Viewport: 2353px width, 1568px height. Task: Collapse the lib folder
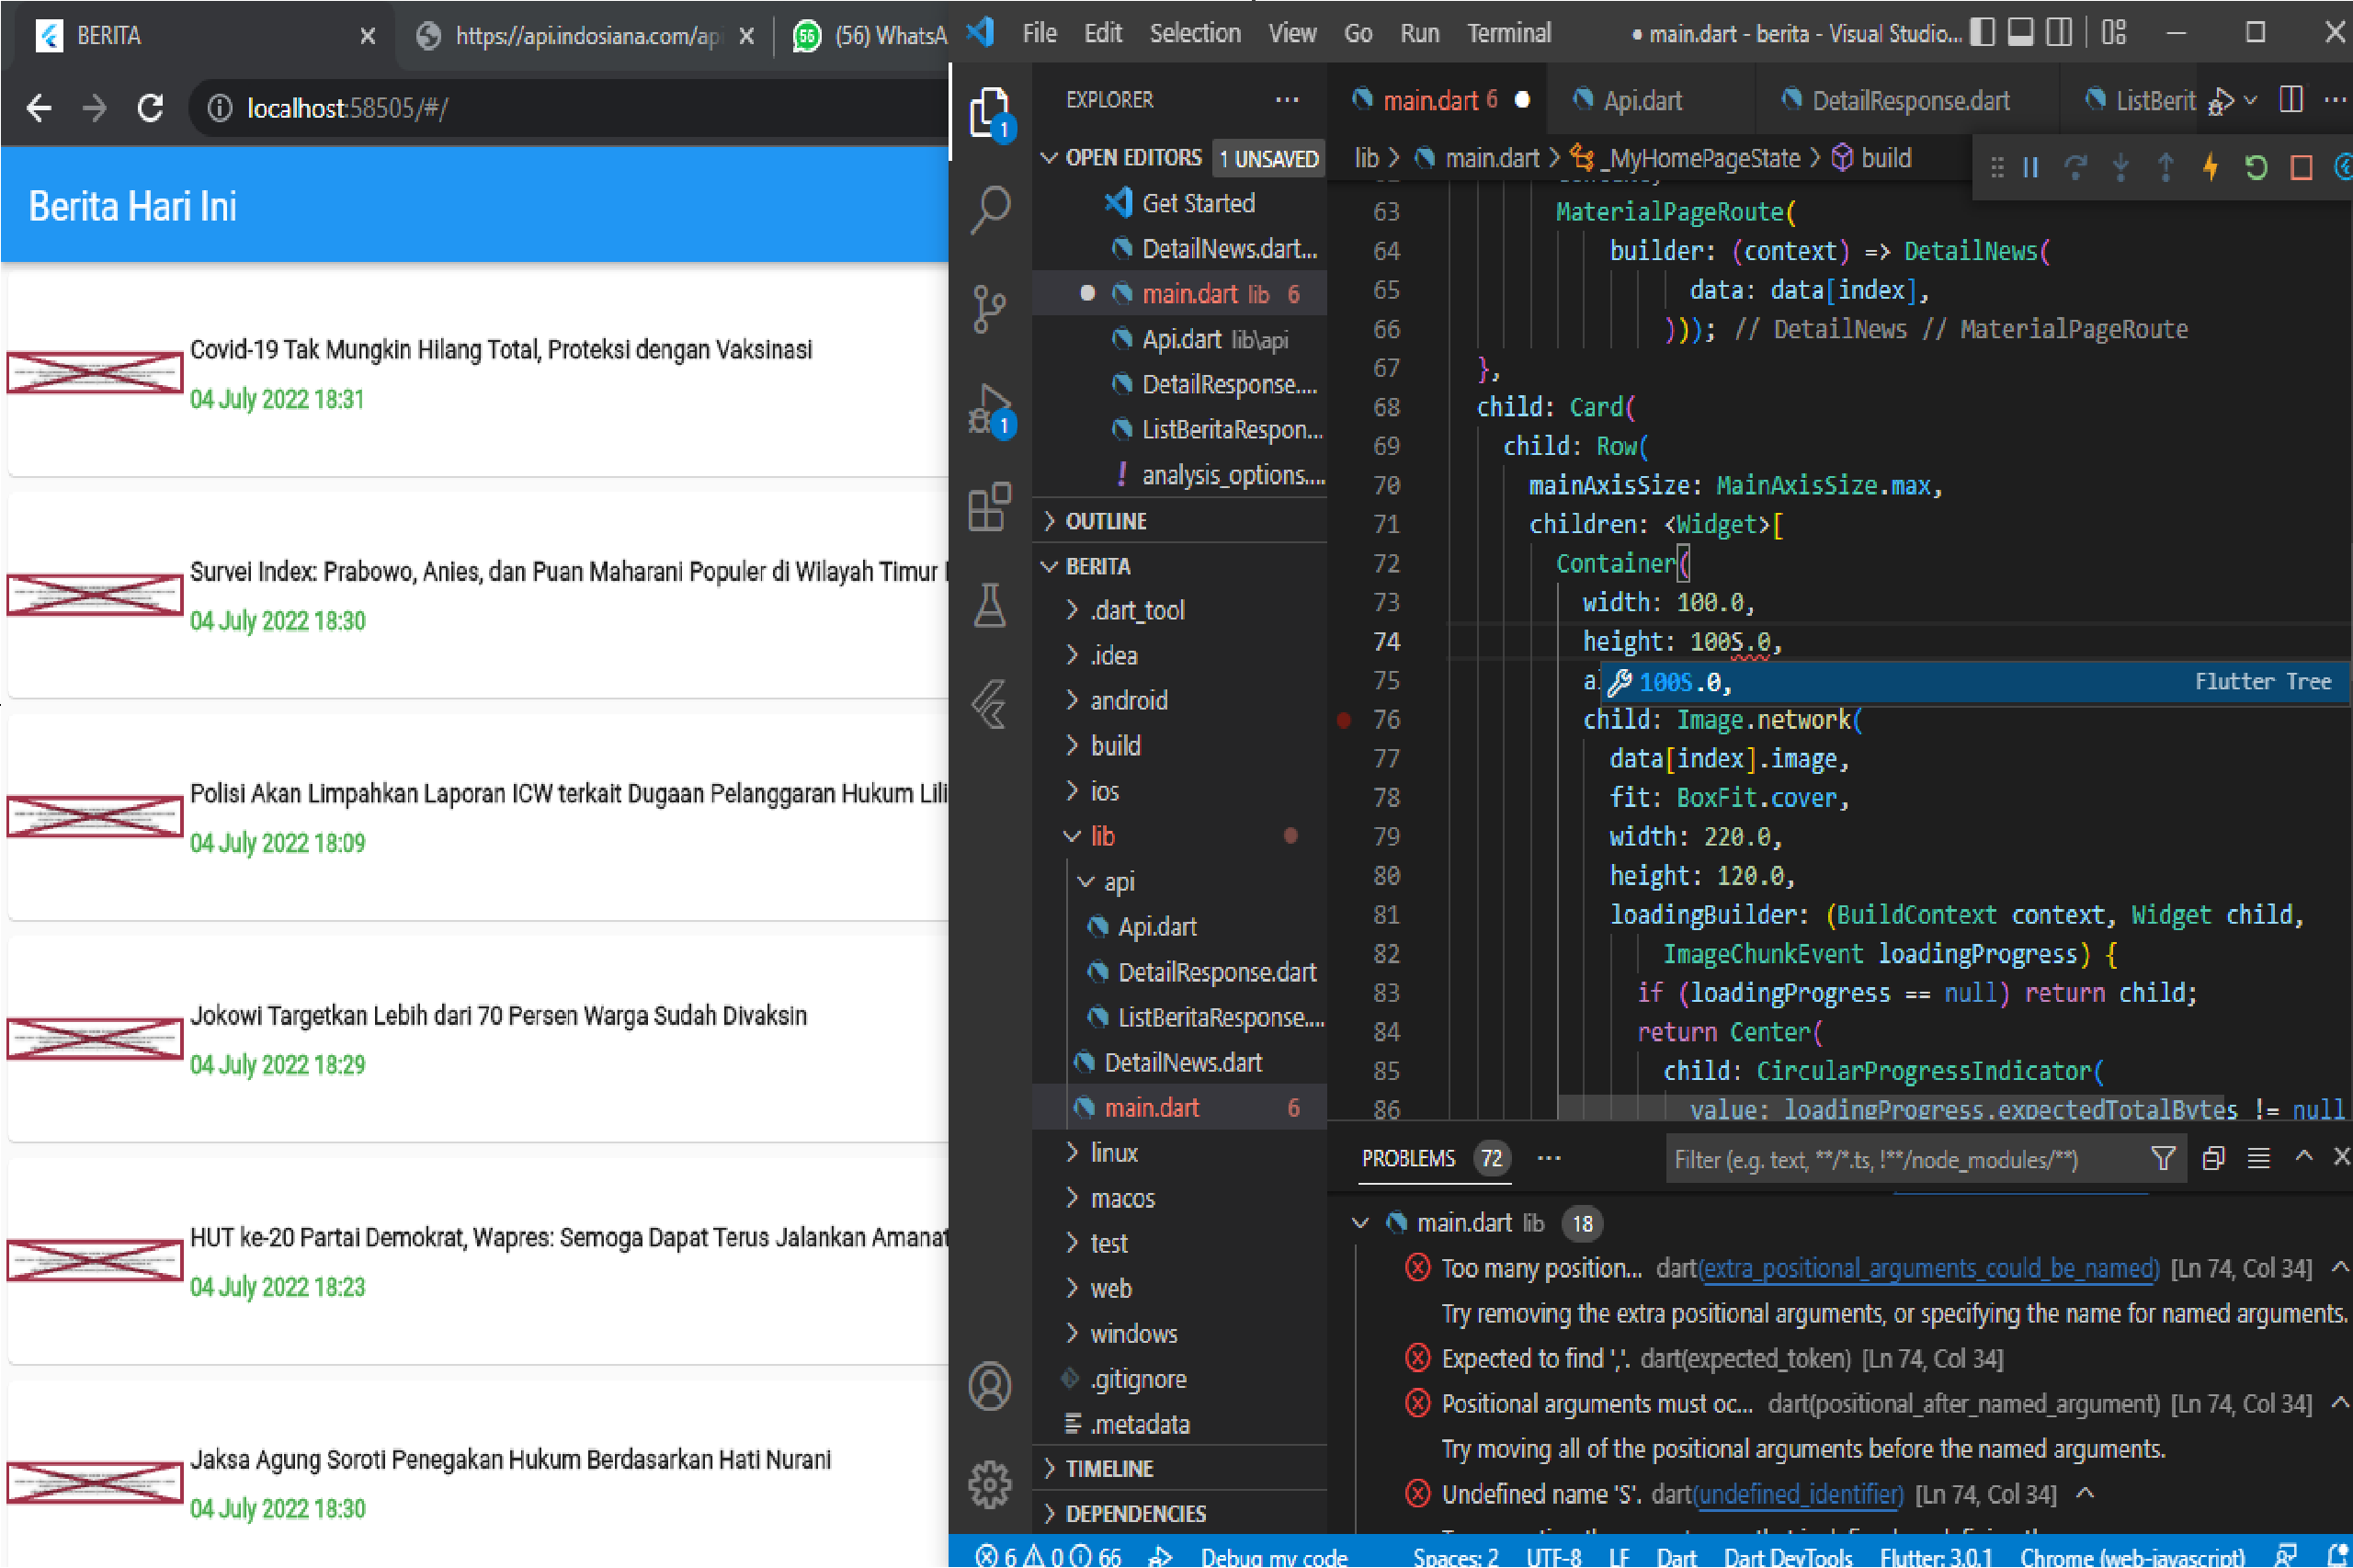pyautogui.click(x=1101, y=836)
